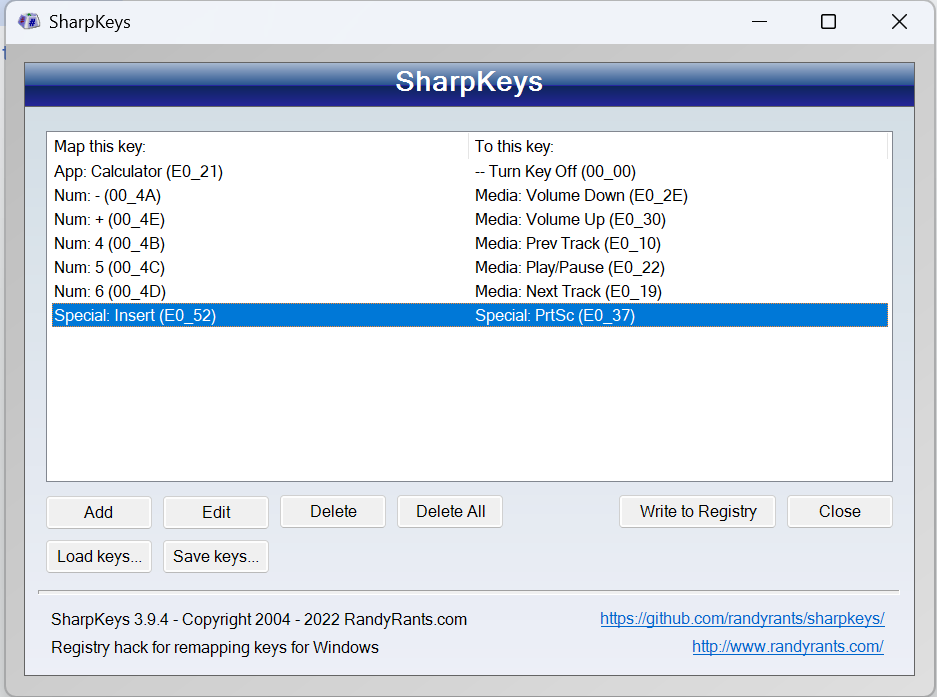Open the randyrants.com link
937x697 pixels.
coord(788,647)
